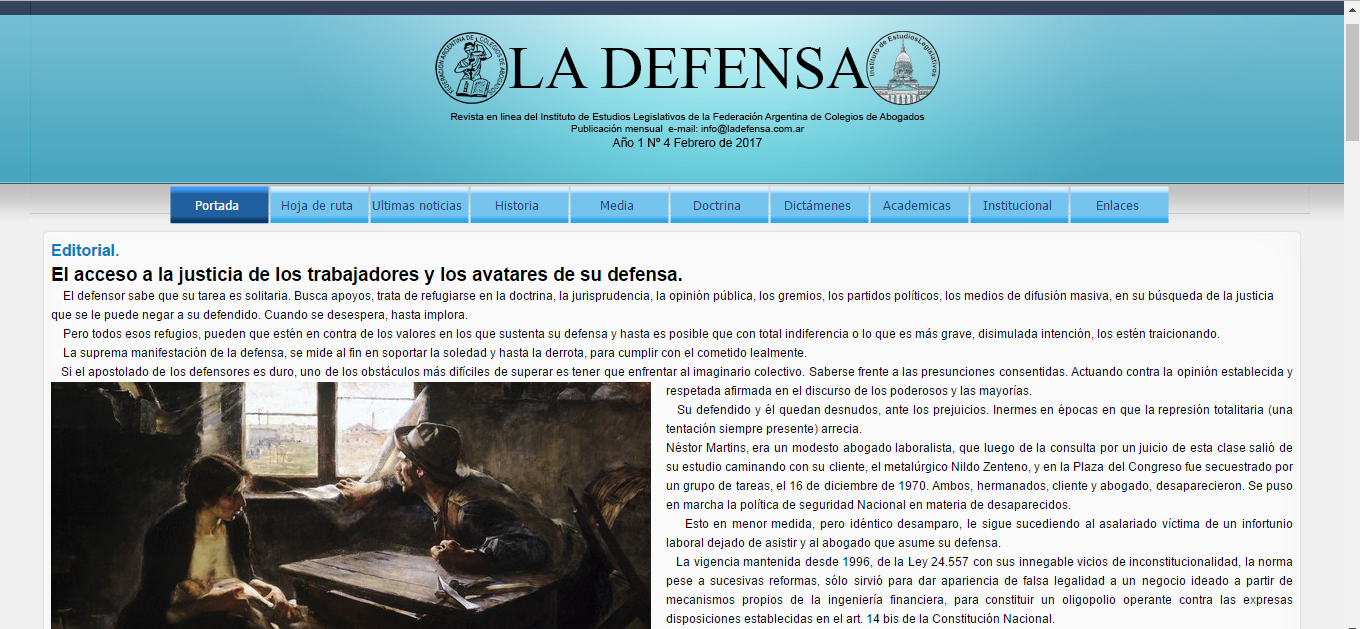Open Ultimas noticias section
The width and height of the screenshot is (1360, 629).
point(418,205)
